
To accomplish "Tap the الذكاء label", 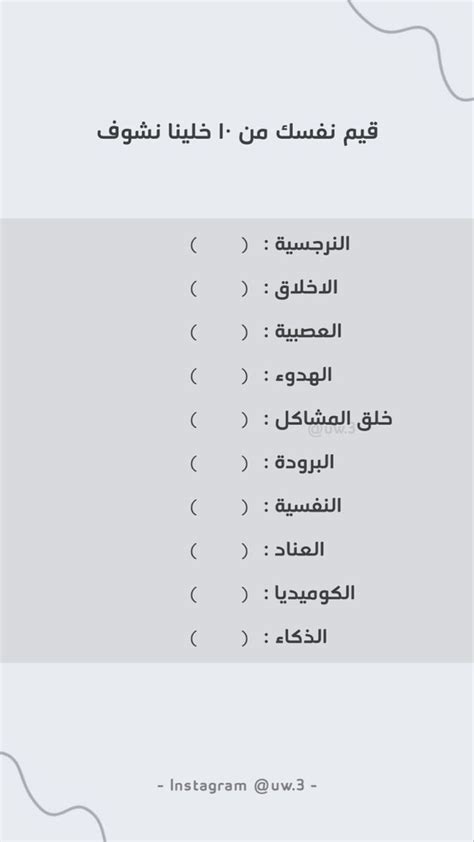I will pyautogui.click(x=301, y=637).
